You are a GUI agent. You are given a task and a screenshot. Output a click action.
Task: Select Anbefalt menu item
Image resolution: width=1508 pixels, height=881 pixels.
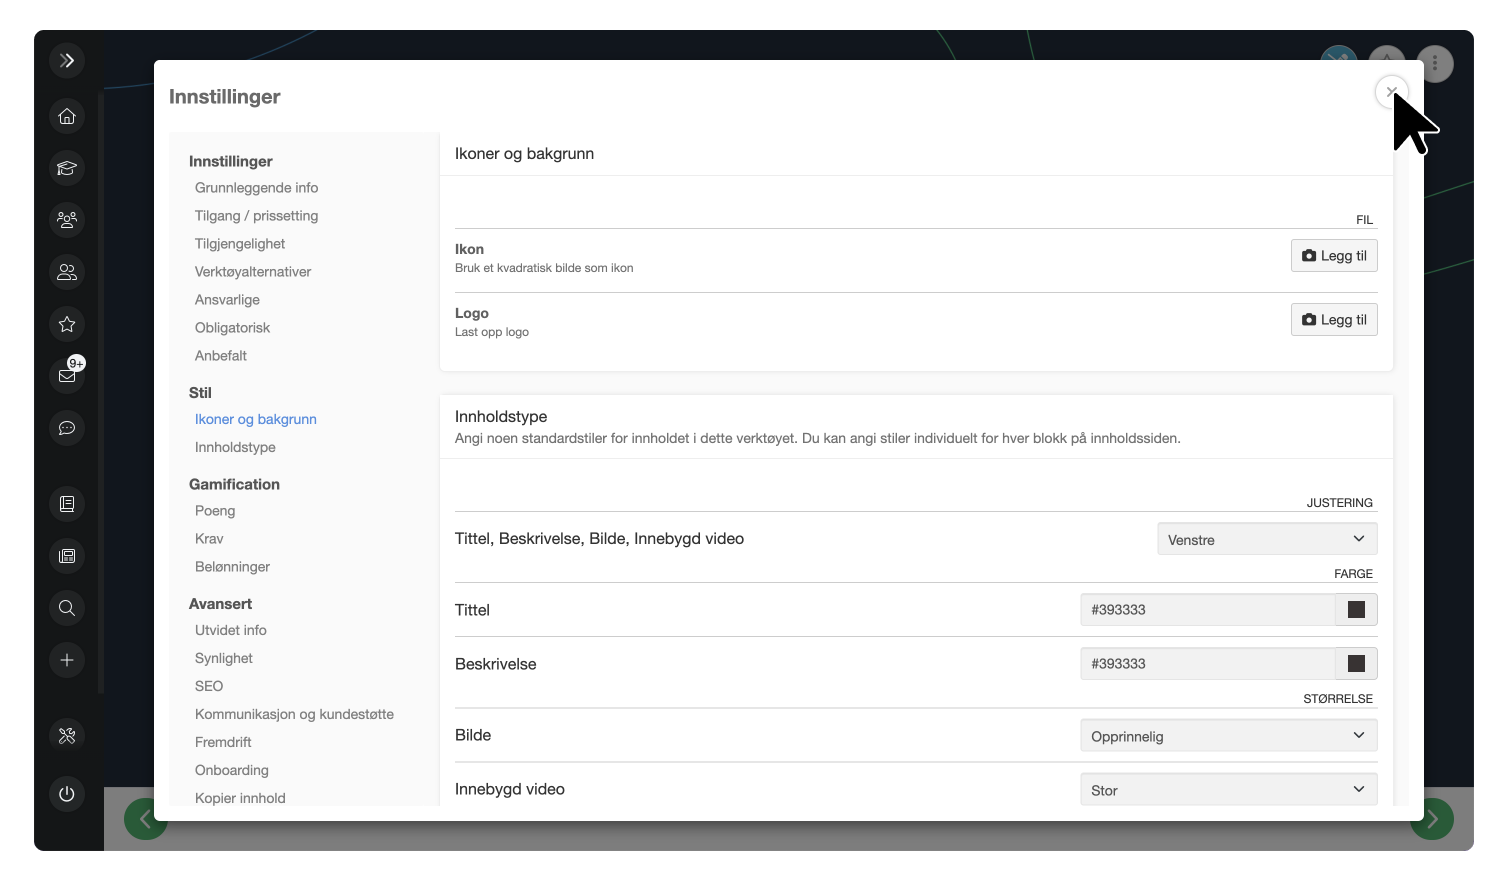(221, 356)
